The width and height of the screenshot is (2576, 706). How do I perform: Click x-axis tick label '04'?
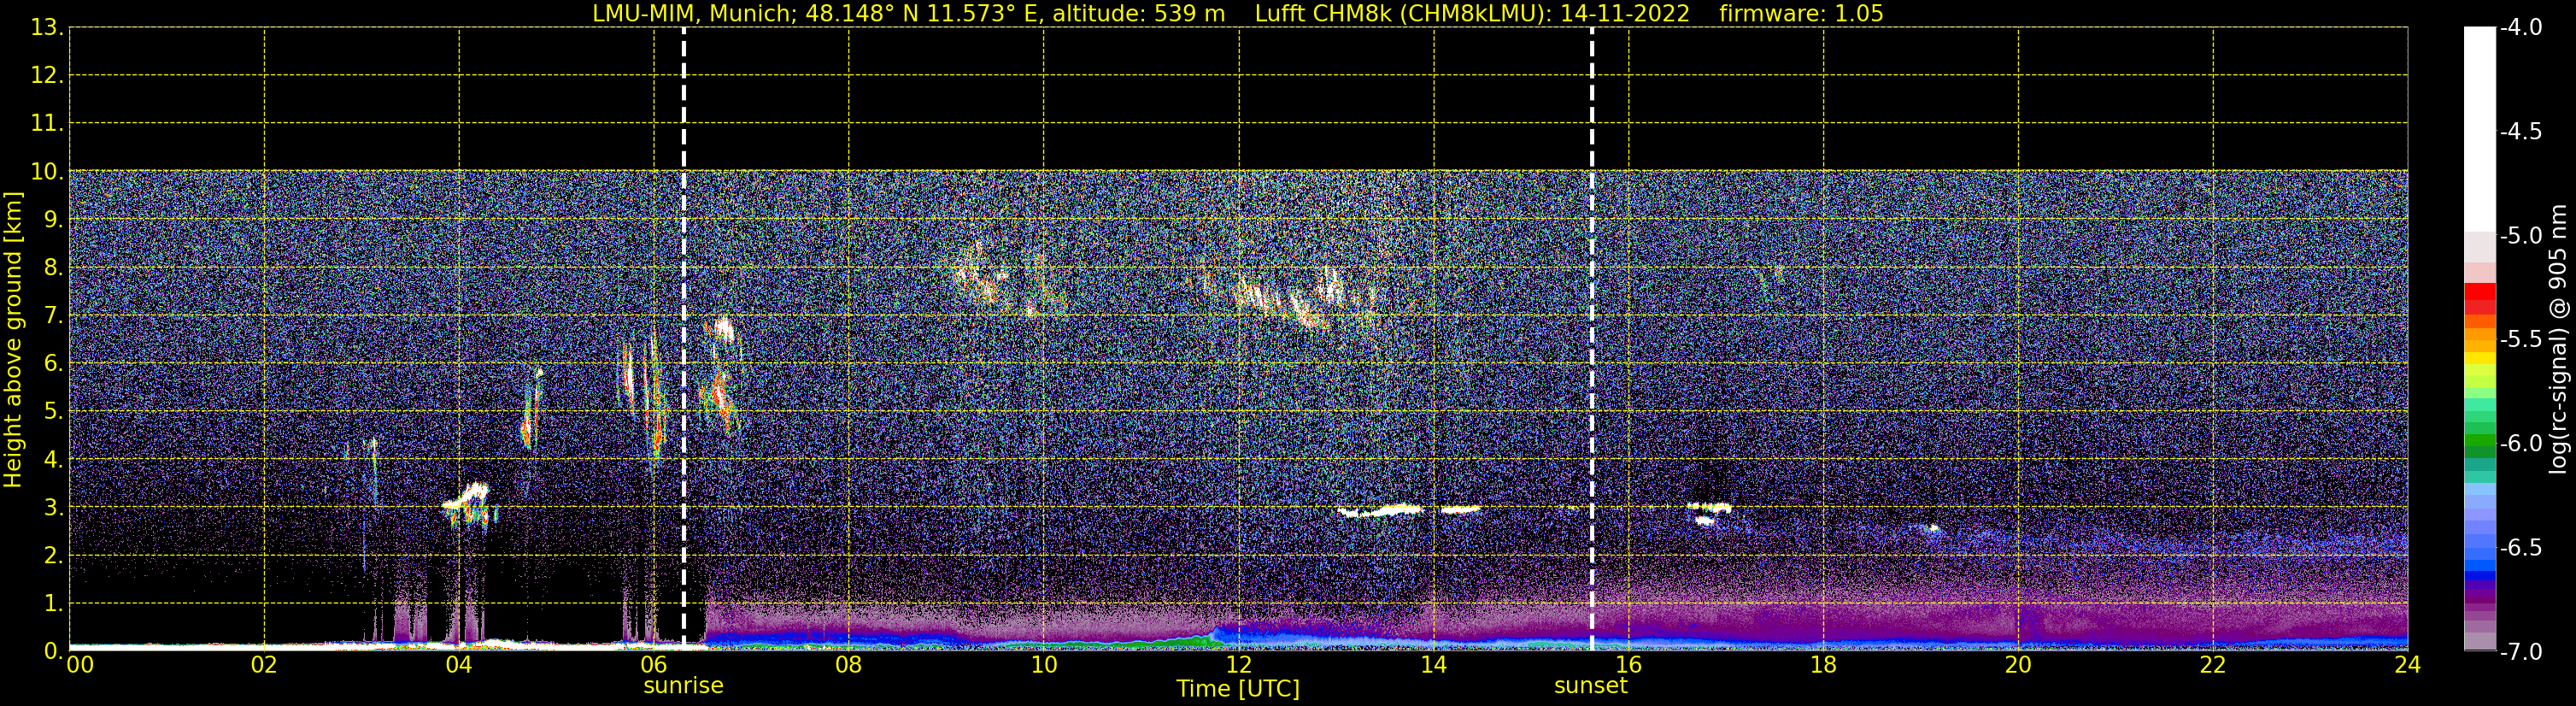pos(459,665)
